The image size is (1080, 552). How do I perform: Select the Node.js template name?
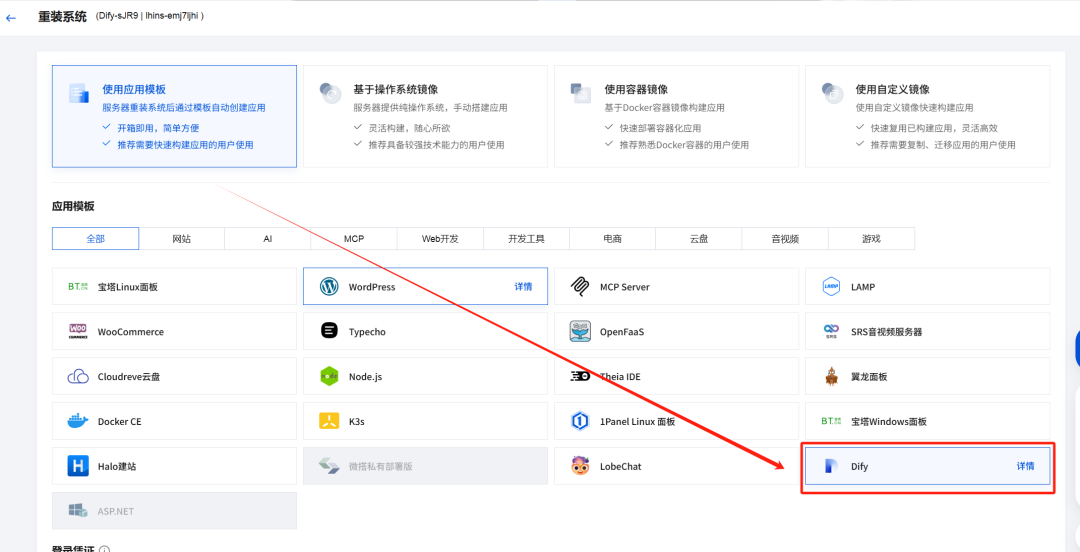coord(366,377)
